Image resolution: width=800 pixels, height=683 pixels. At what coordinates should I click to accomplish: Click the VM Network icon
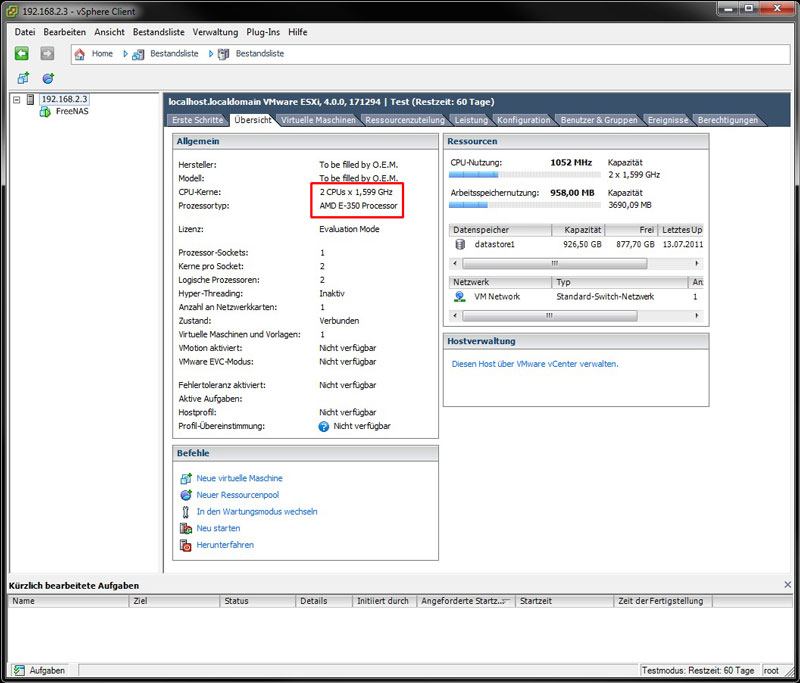(x=460, y=296)
